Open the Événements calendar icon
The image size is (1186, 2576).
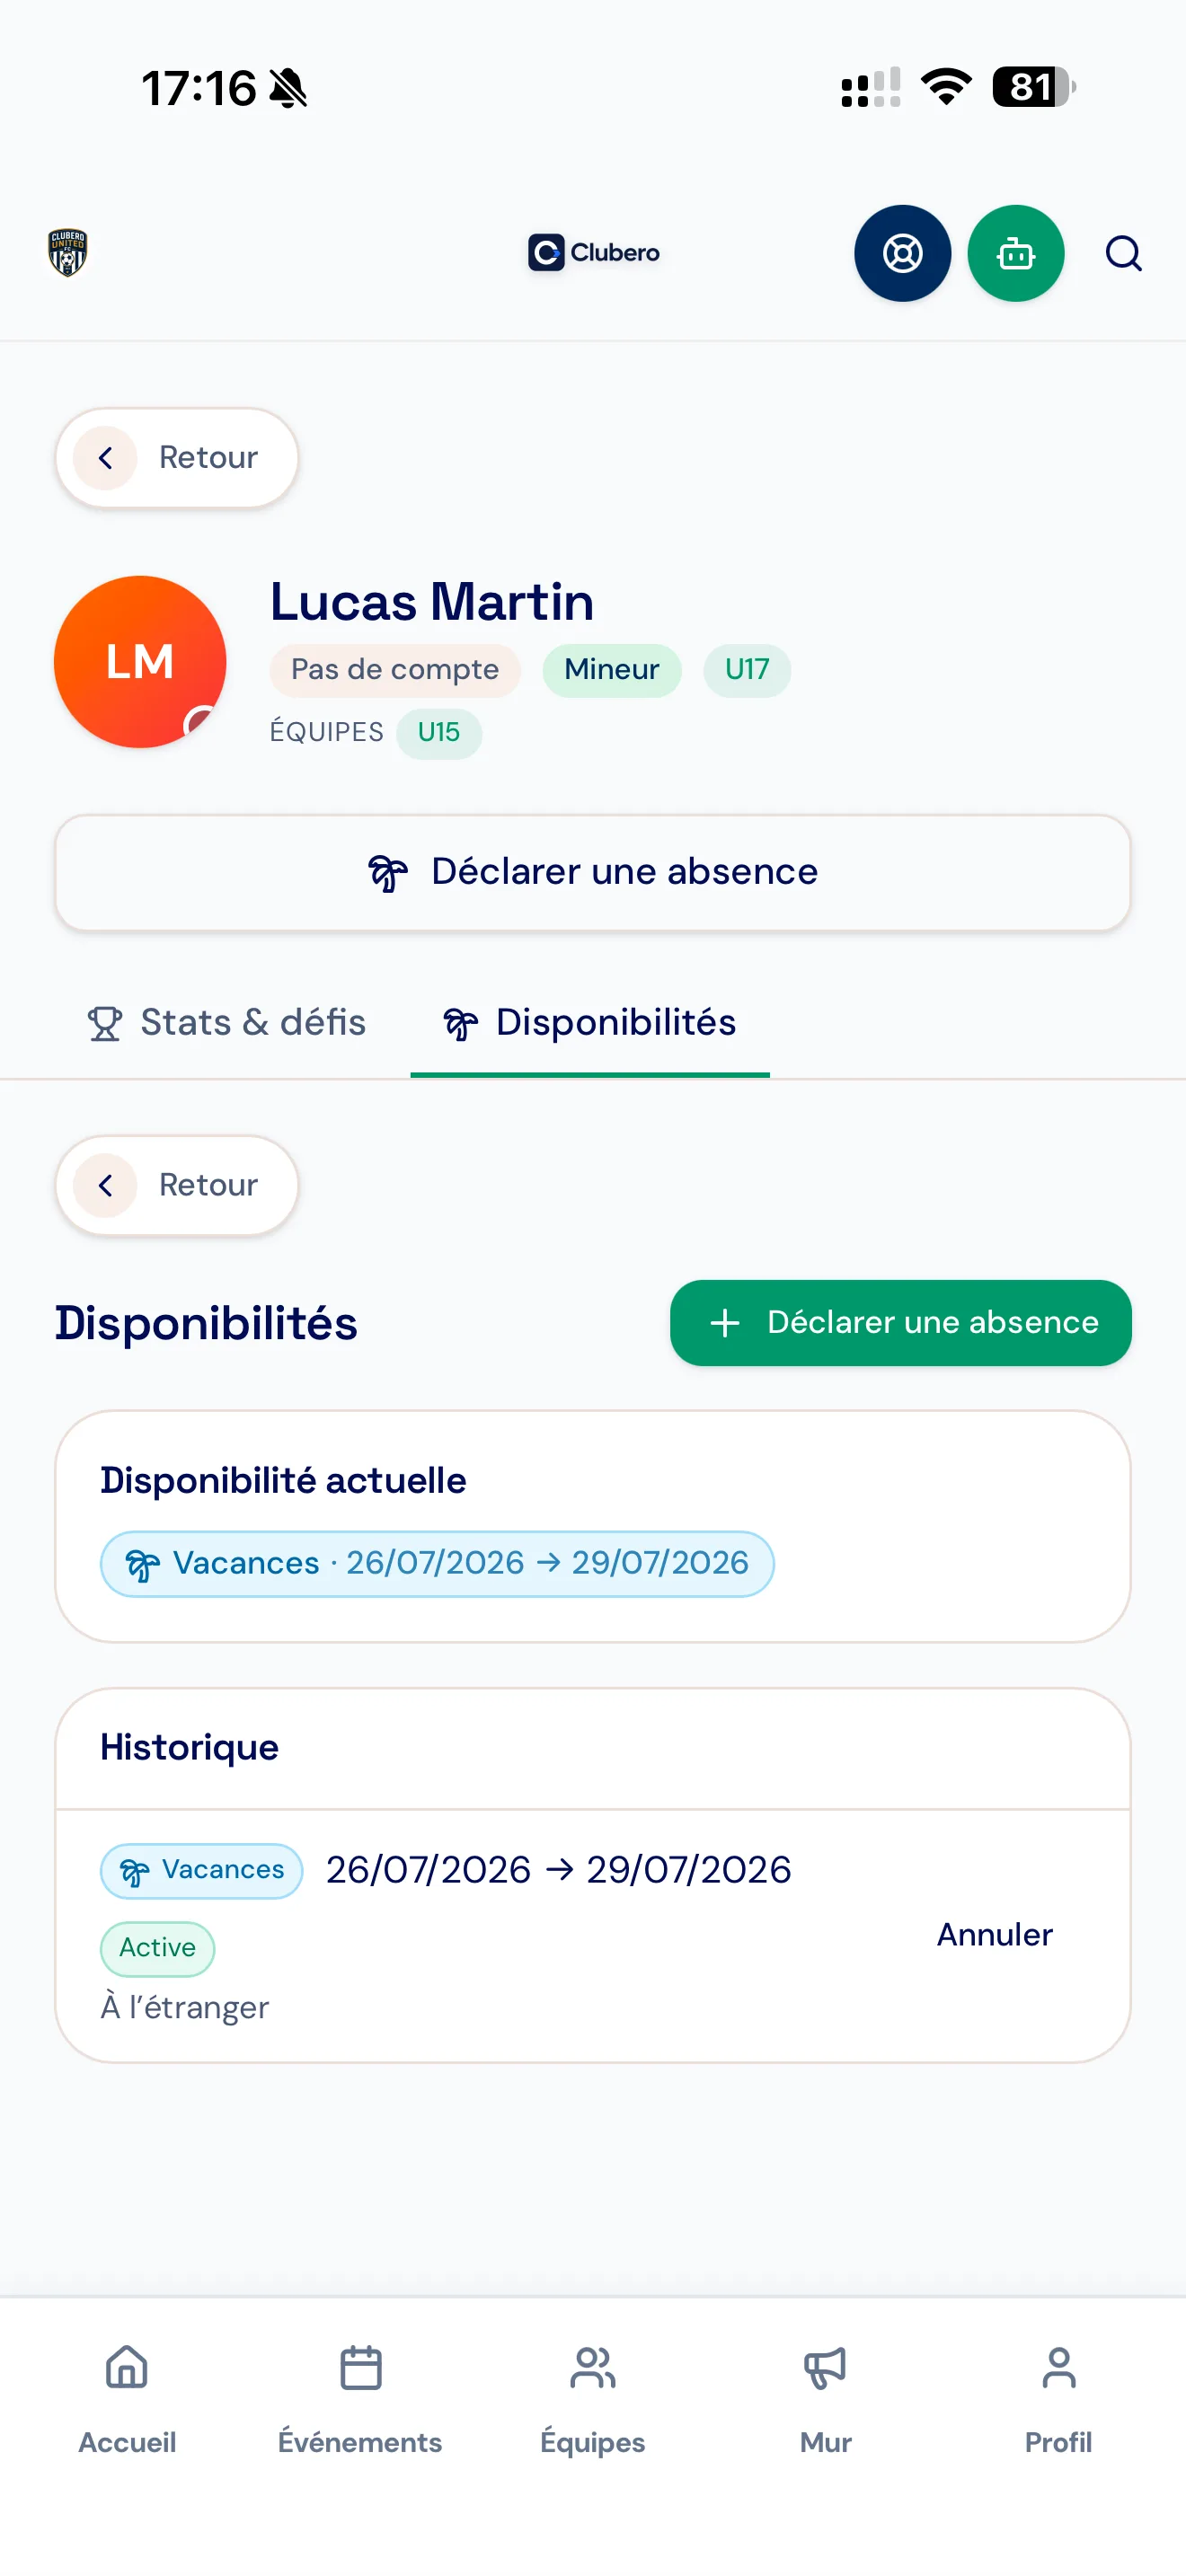(x=360, y=2367)
